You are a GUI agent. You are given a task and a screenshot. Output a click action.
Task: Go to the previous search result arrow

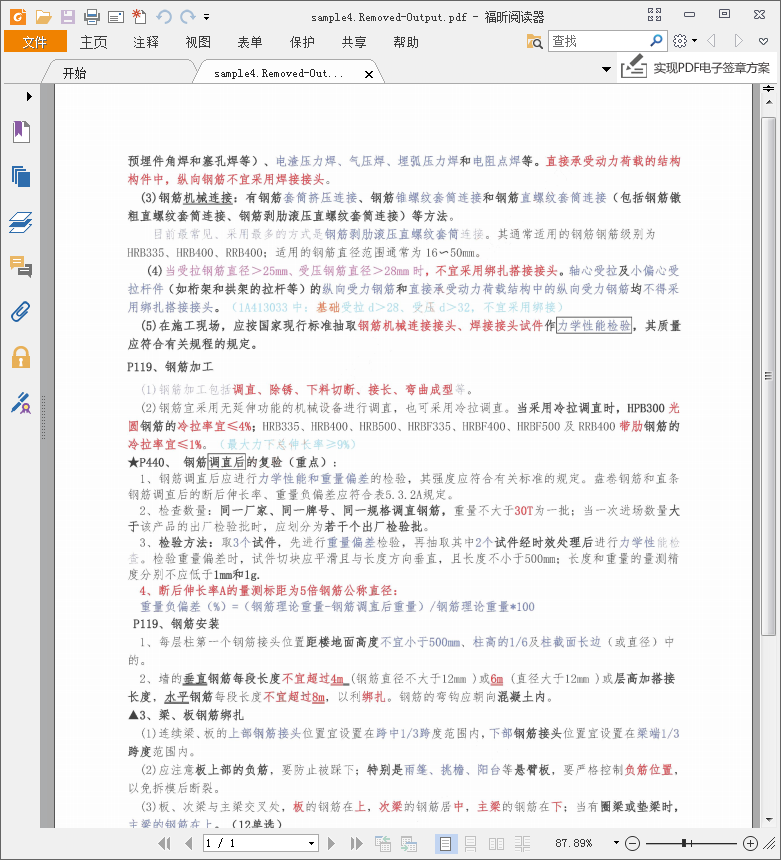pos(711,41)
